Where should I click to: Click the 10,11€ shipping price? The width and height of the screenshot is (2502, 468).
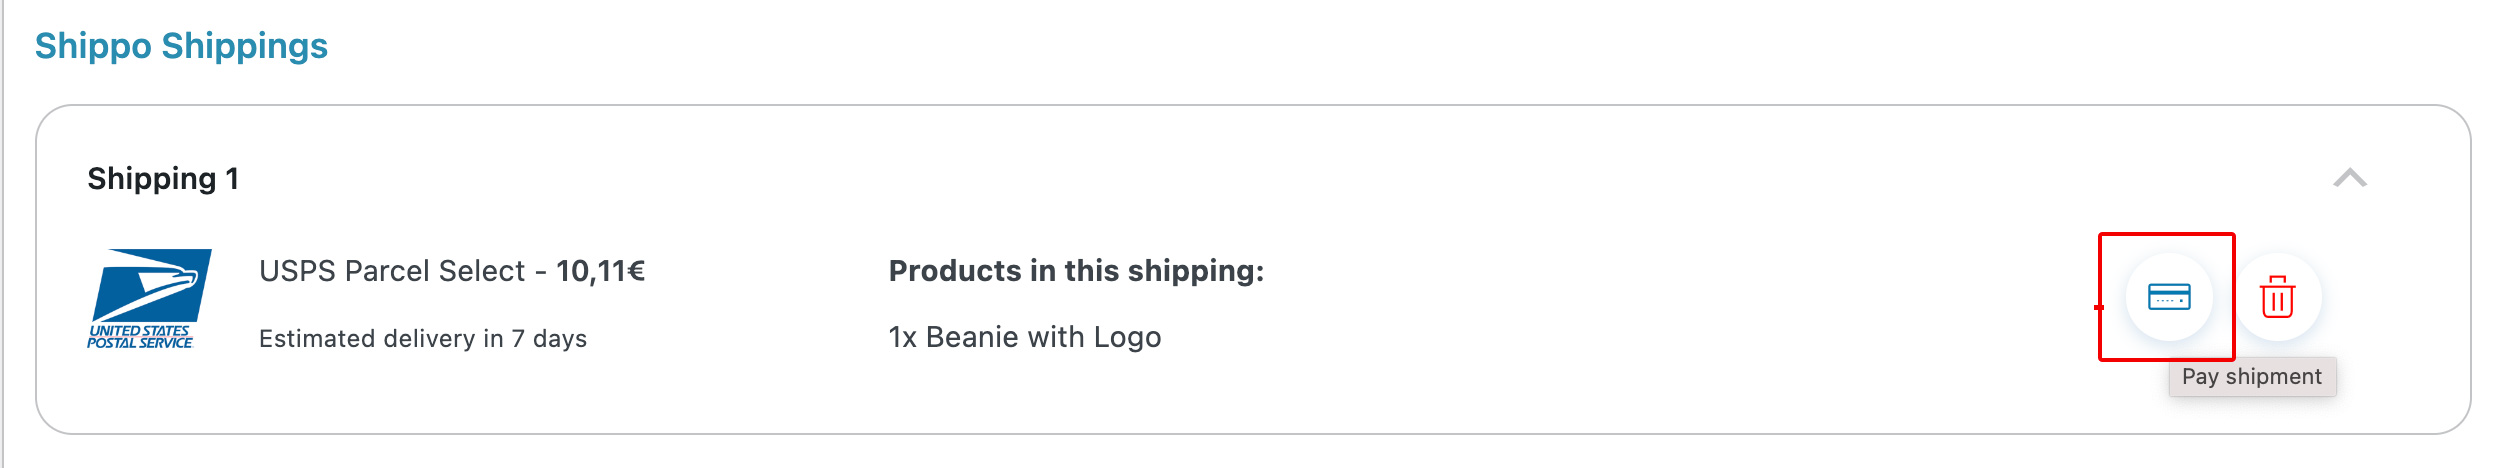pos(600,271)
